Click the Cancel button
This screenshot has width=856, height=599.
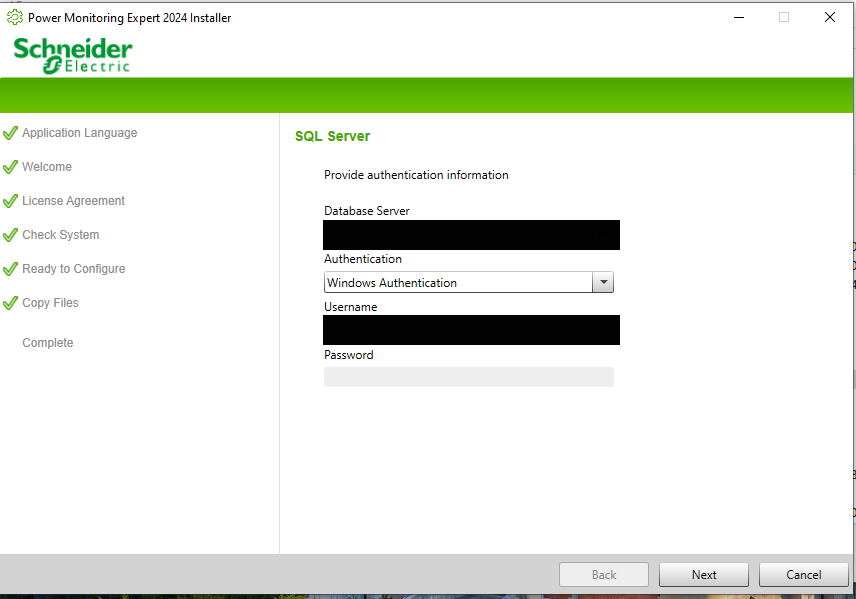pyautogui.click(x=804, y=574)
